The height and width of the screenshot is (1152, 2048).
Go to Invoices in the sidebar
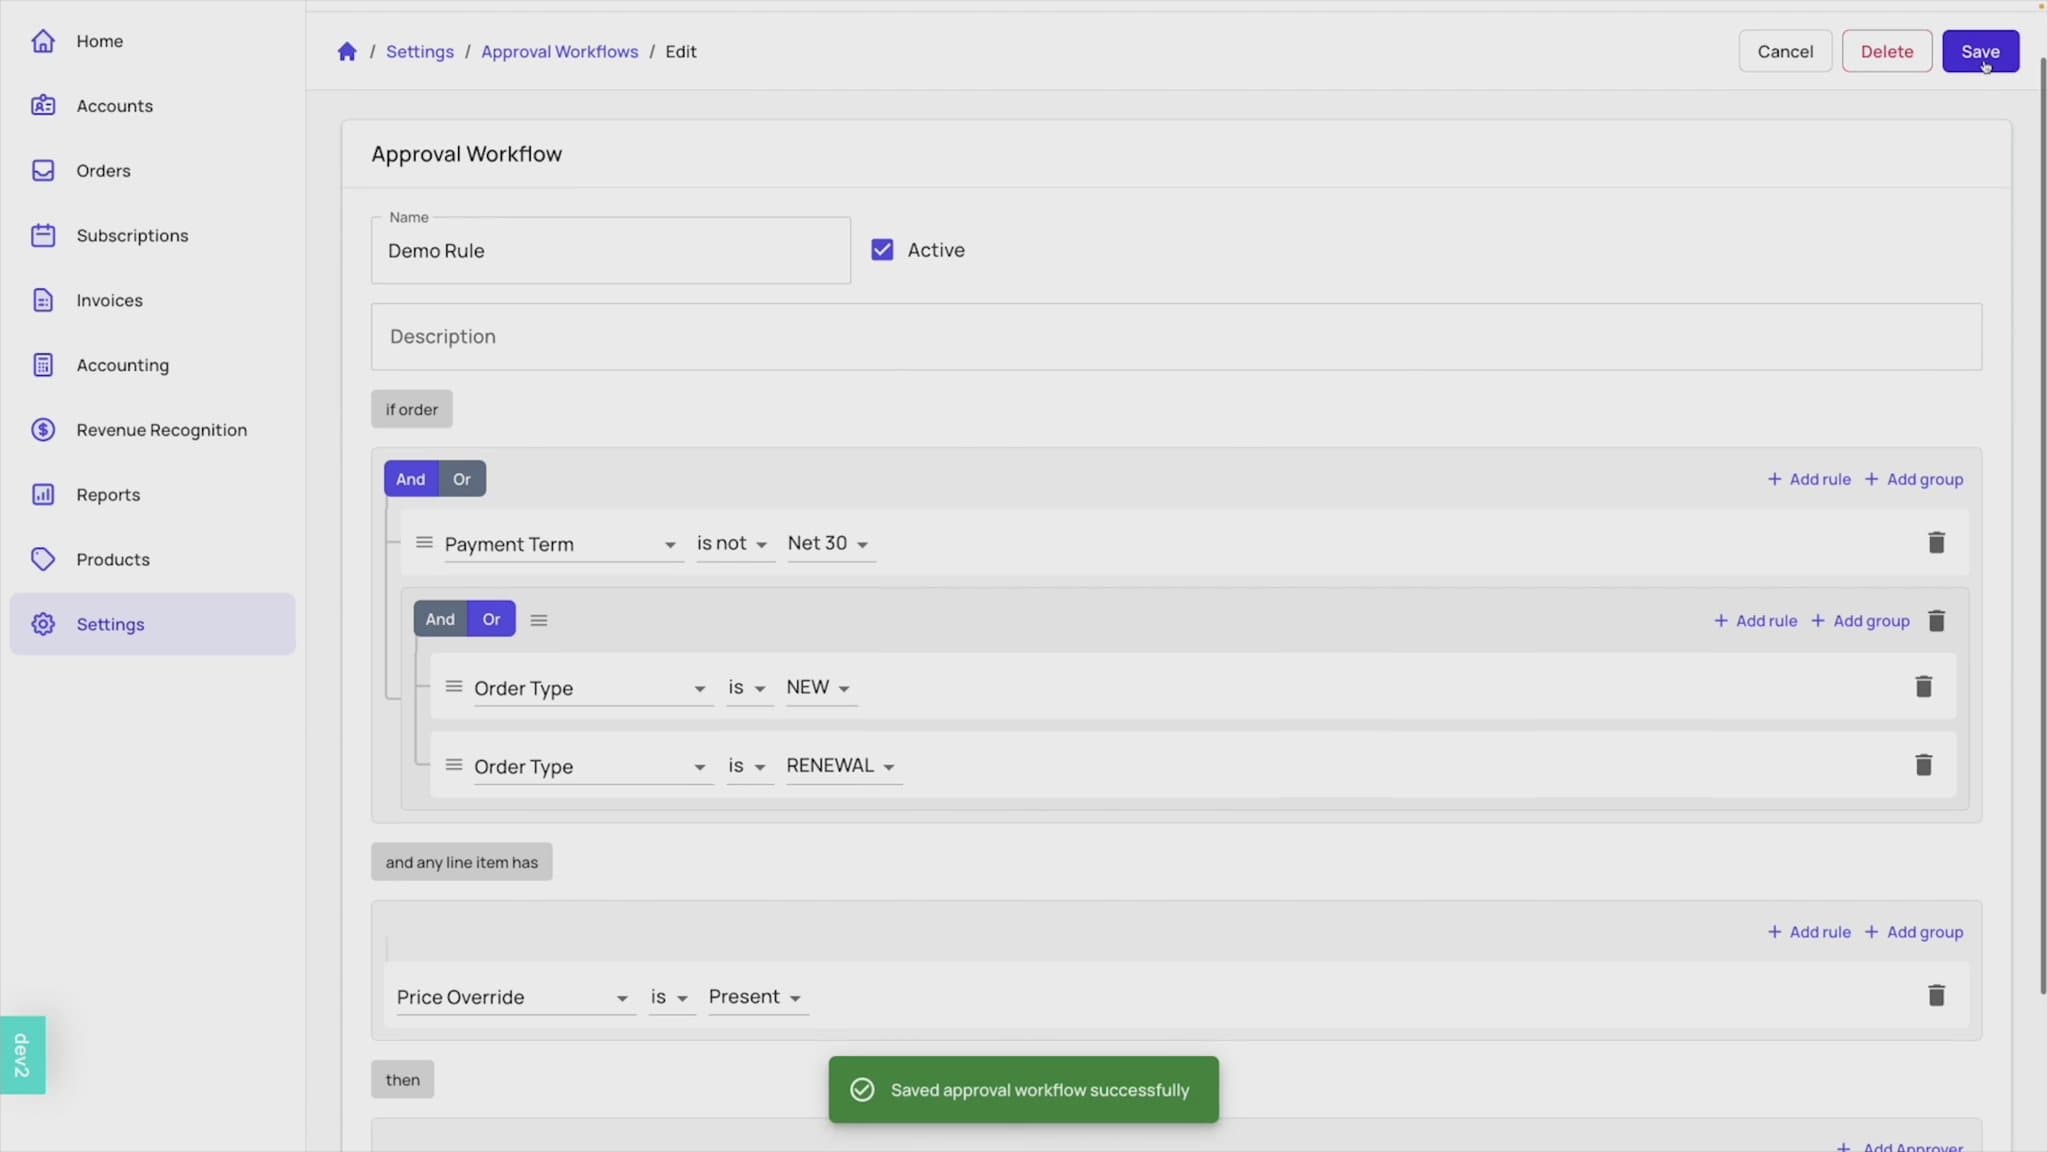[x=109, y=301]
